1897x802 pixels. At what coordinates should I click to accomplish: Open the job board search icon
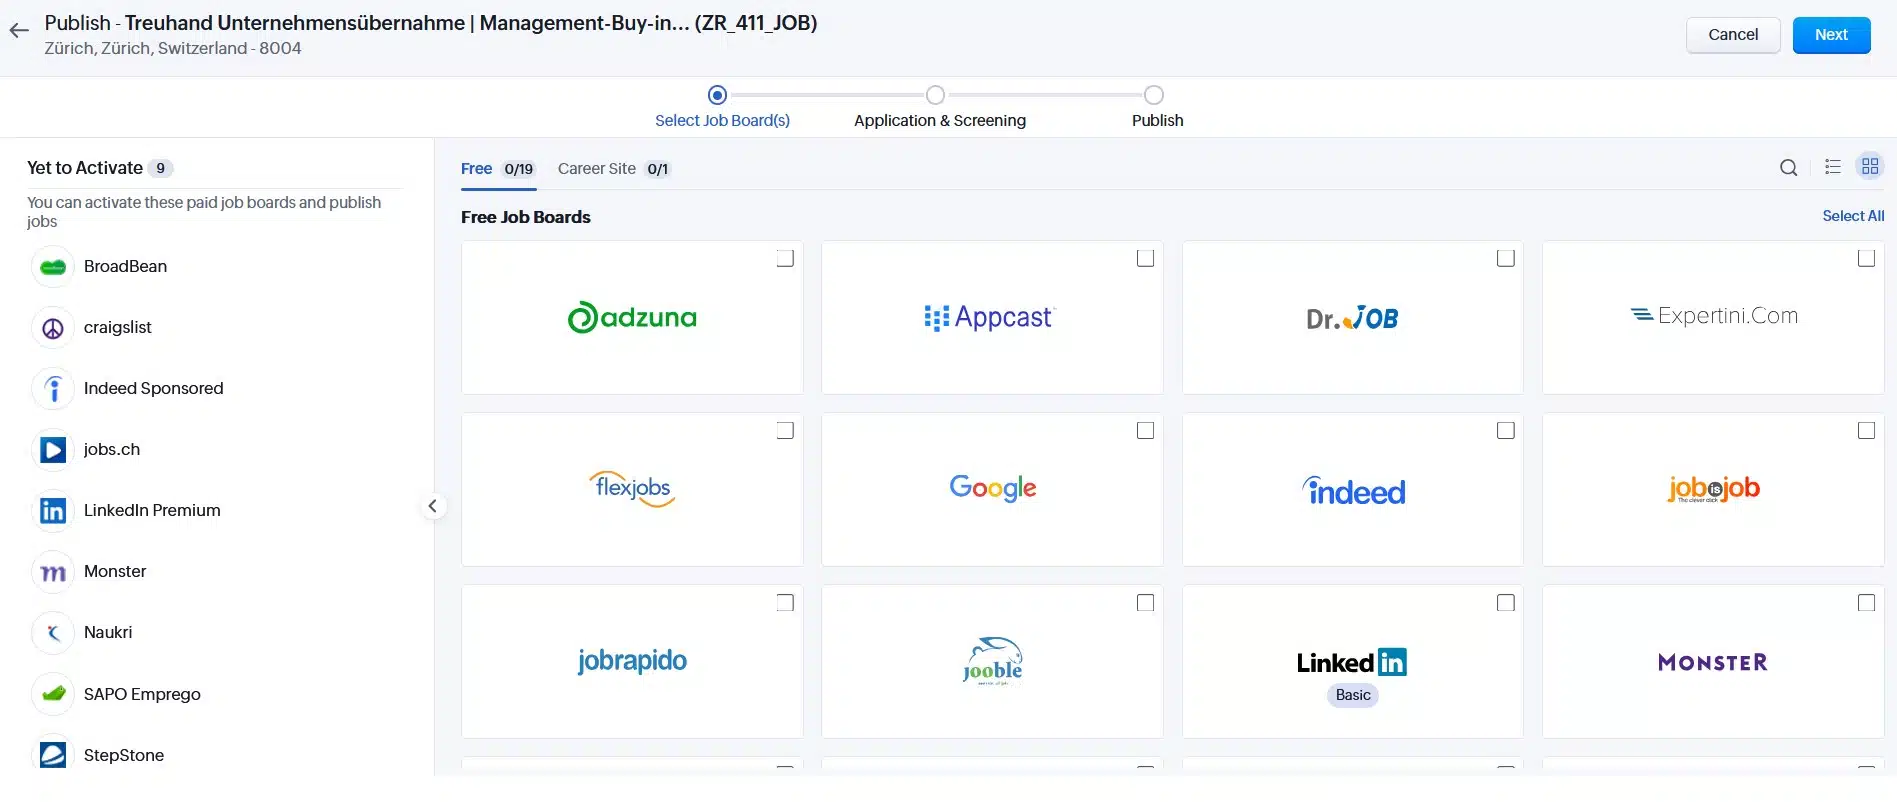point(1788,168)
